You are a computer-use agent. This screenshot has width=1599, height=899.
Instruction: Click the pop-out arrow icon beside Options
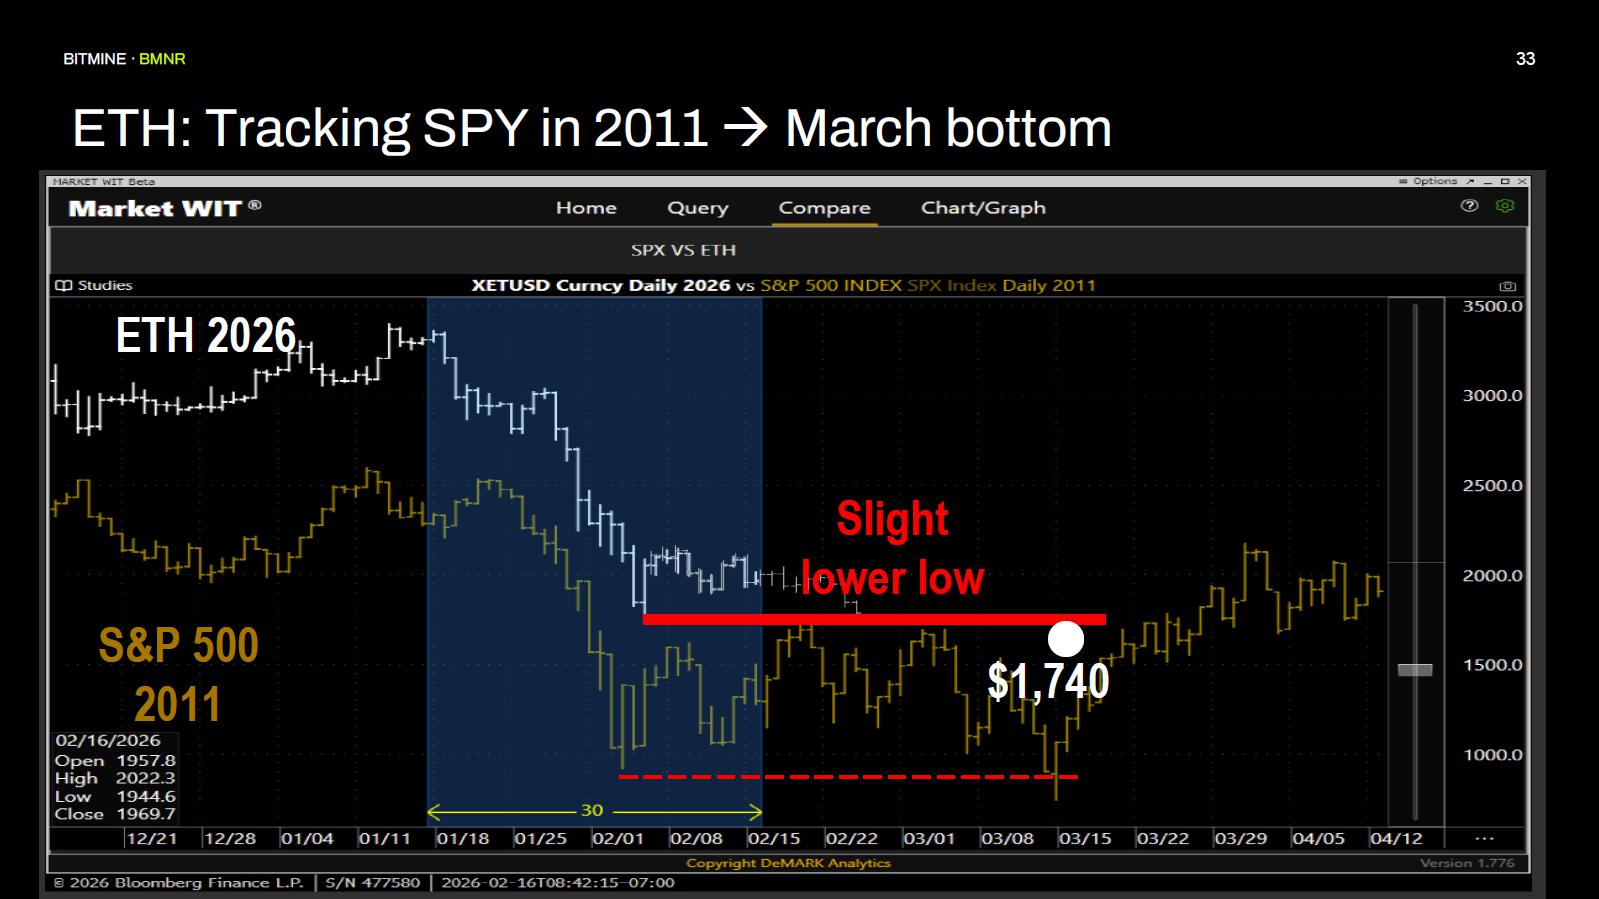[x=1470, y=181]
